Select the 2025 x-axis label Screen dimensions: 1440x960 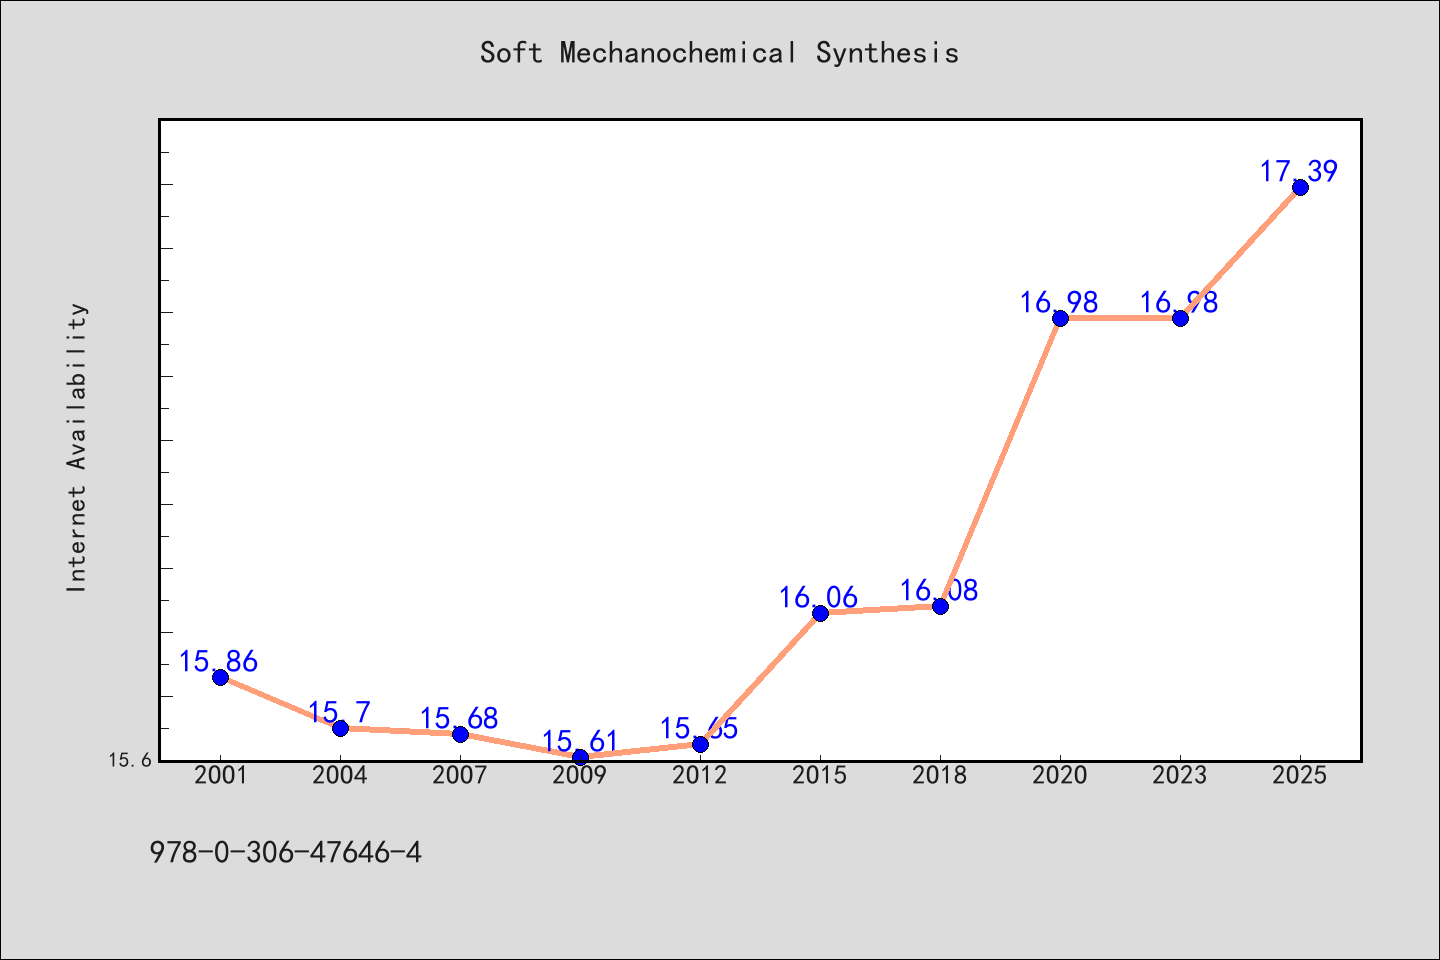pos(1300,776)
